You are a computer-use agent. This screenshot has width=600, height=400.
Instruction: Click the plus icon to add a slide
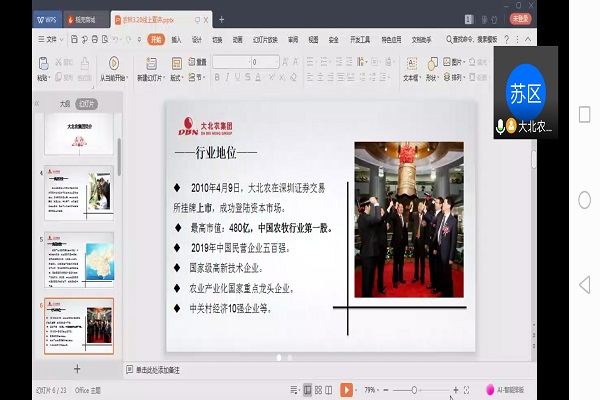pos(77,368)
